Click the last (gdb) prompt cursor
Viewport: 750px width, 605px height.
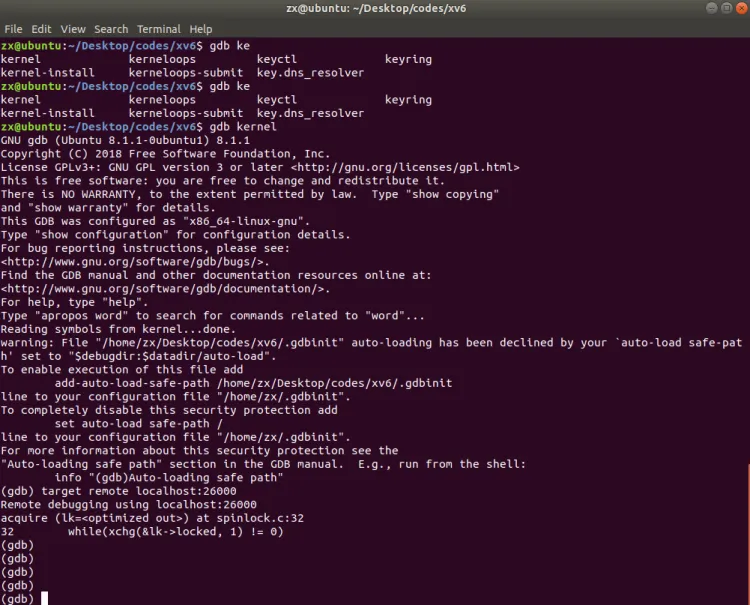pos(44,598)
